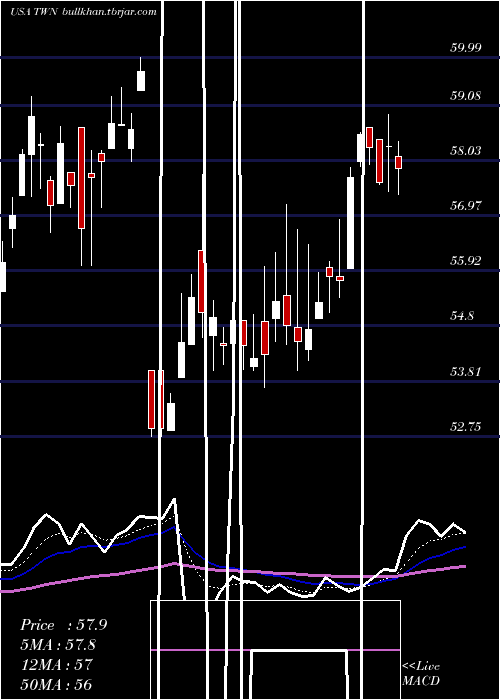Image resolution: width=500 pixels, height=700 pixels.
Task: Click the tall white candlestick rising to 58.03
Action: 350,223
